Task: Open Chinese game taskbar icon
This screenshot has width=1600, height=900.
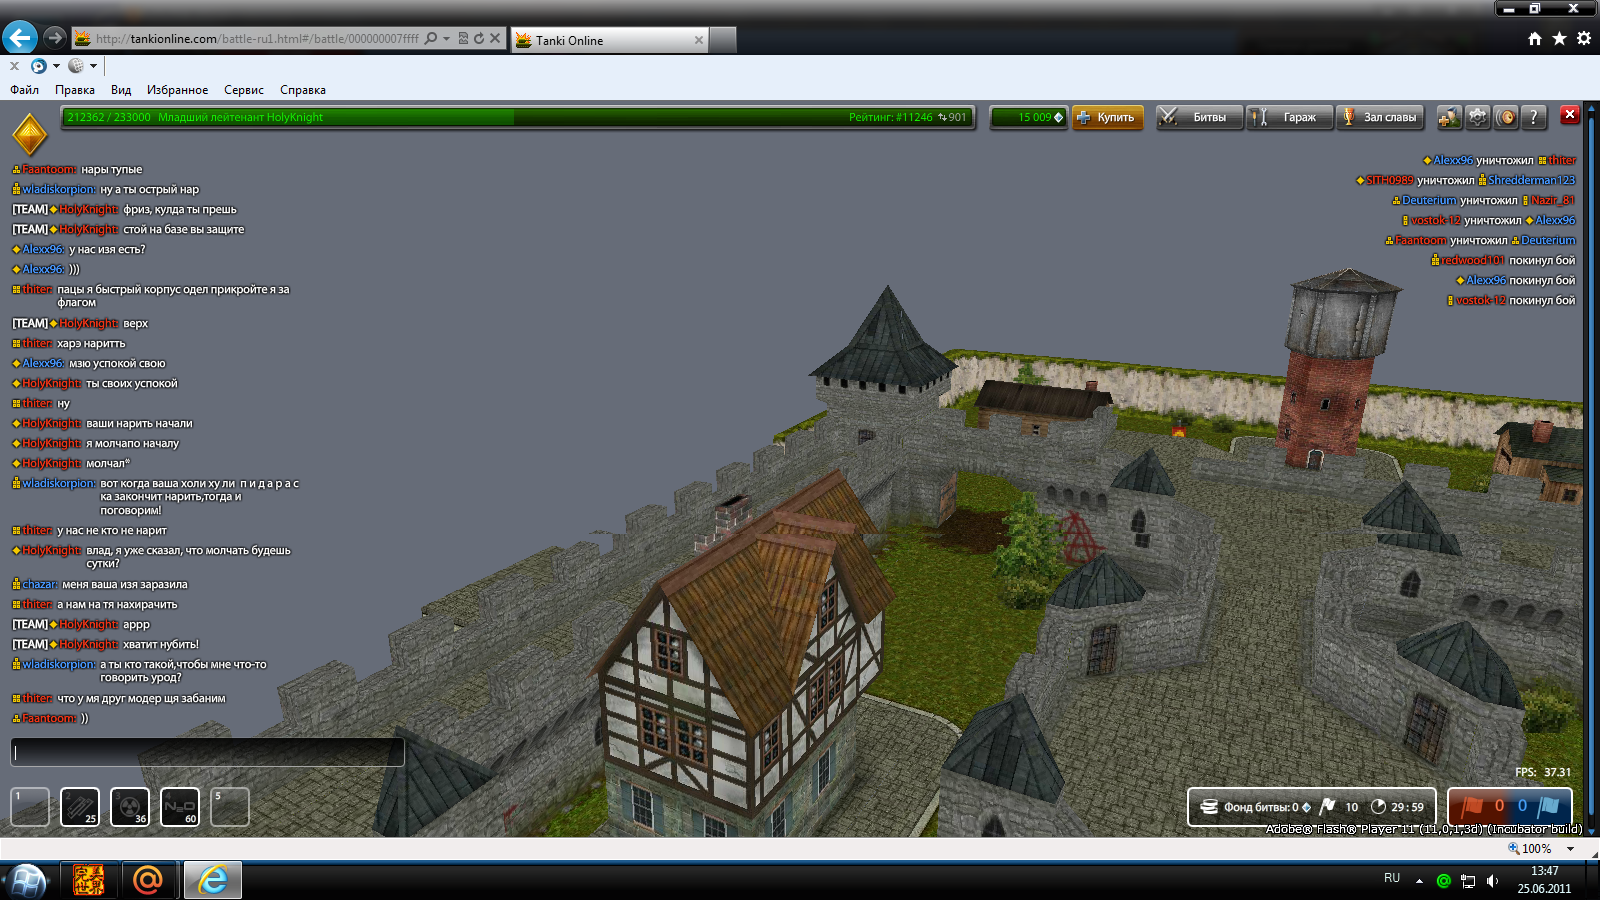Action: (x=89, y=880)
